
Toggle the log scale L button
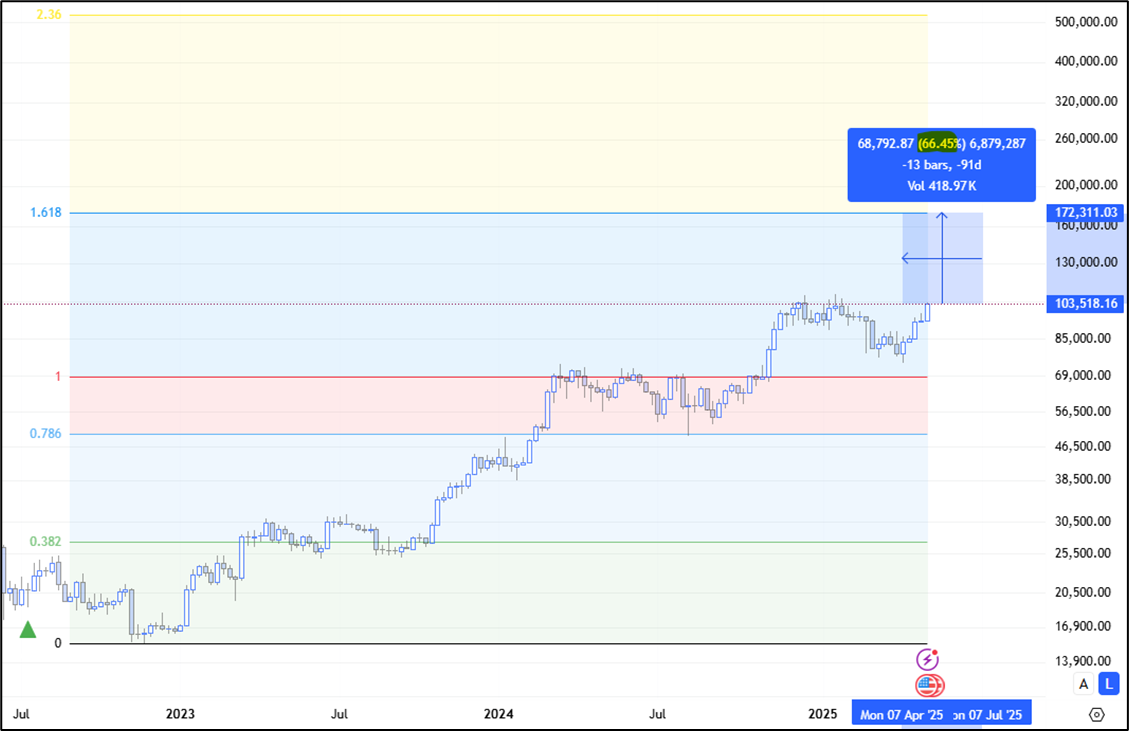point(1108,684)
